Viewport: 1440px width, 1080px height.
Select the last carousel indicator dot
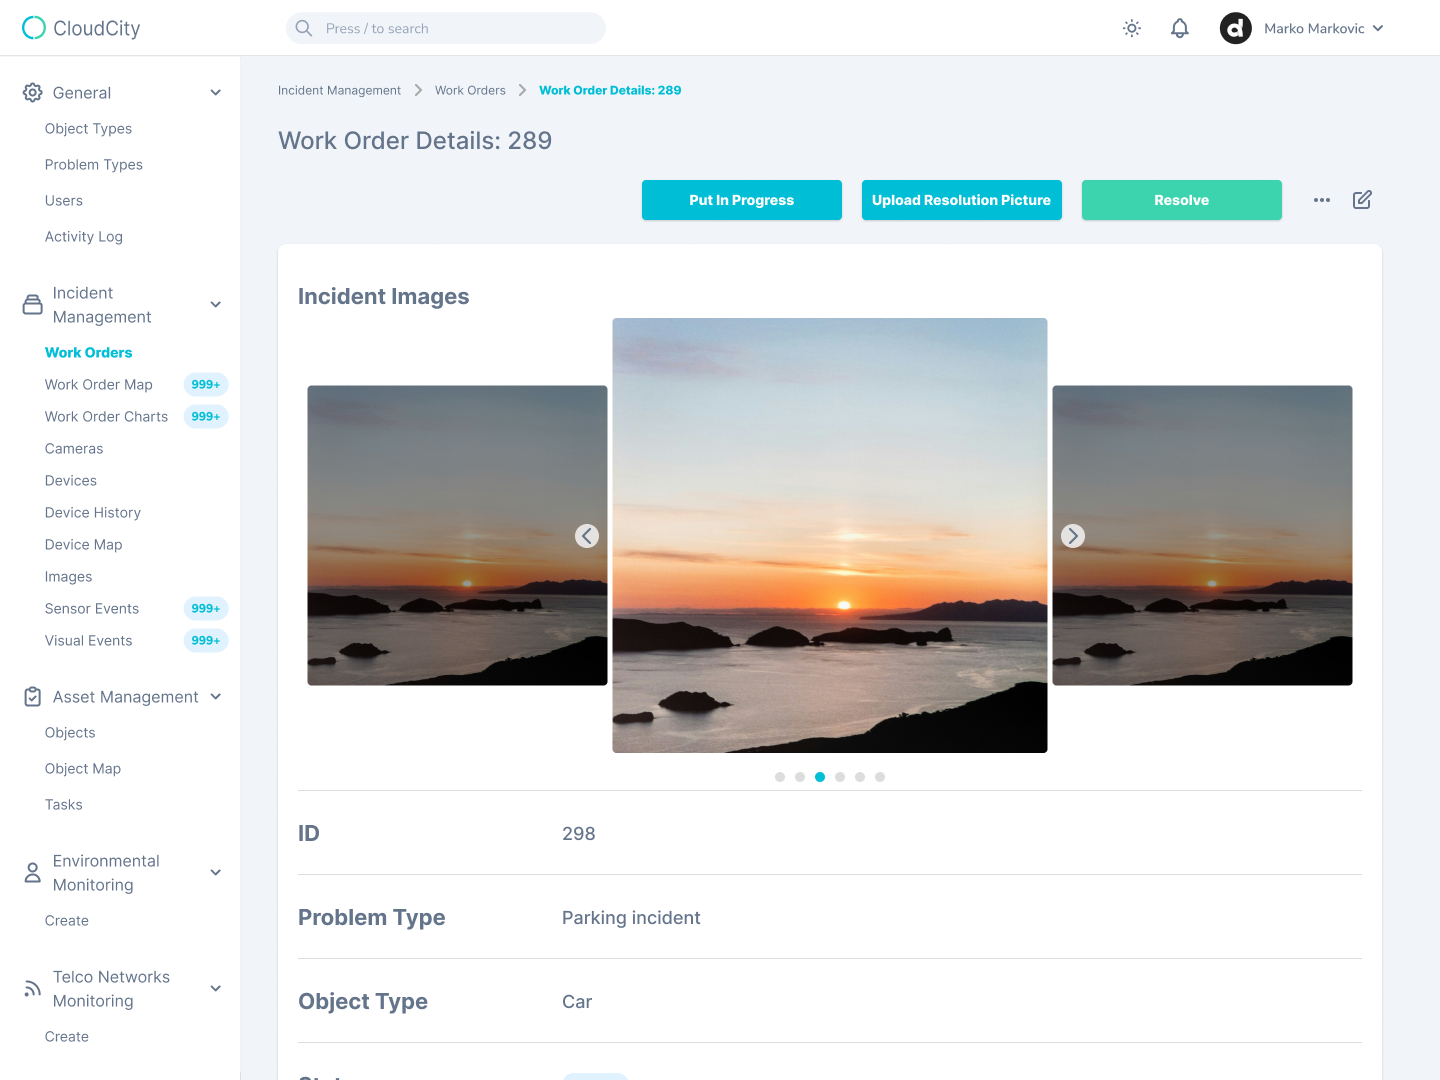coord(880,776)
